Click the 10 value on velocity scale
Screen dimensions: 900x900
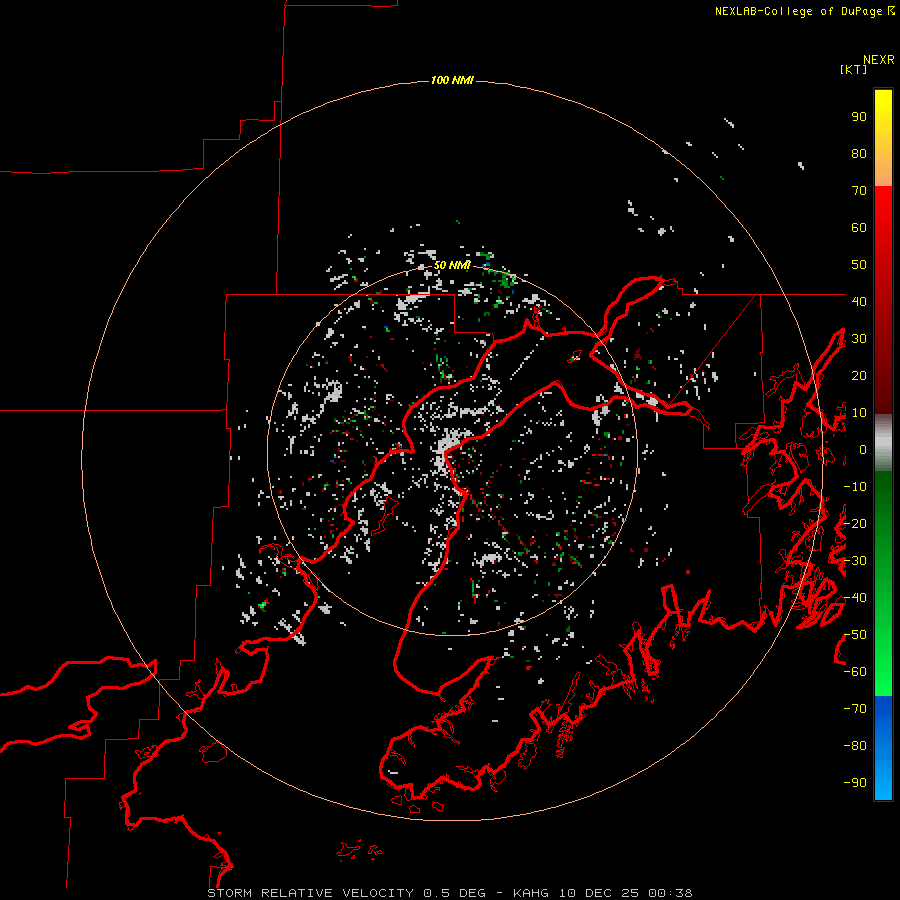pyautogui.click(x=859, y=413)
